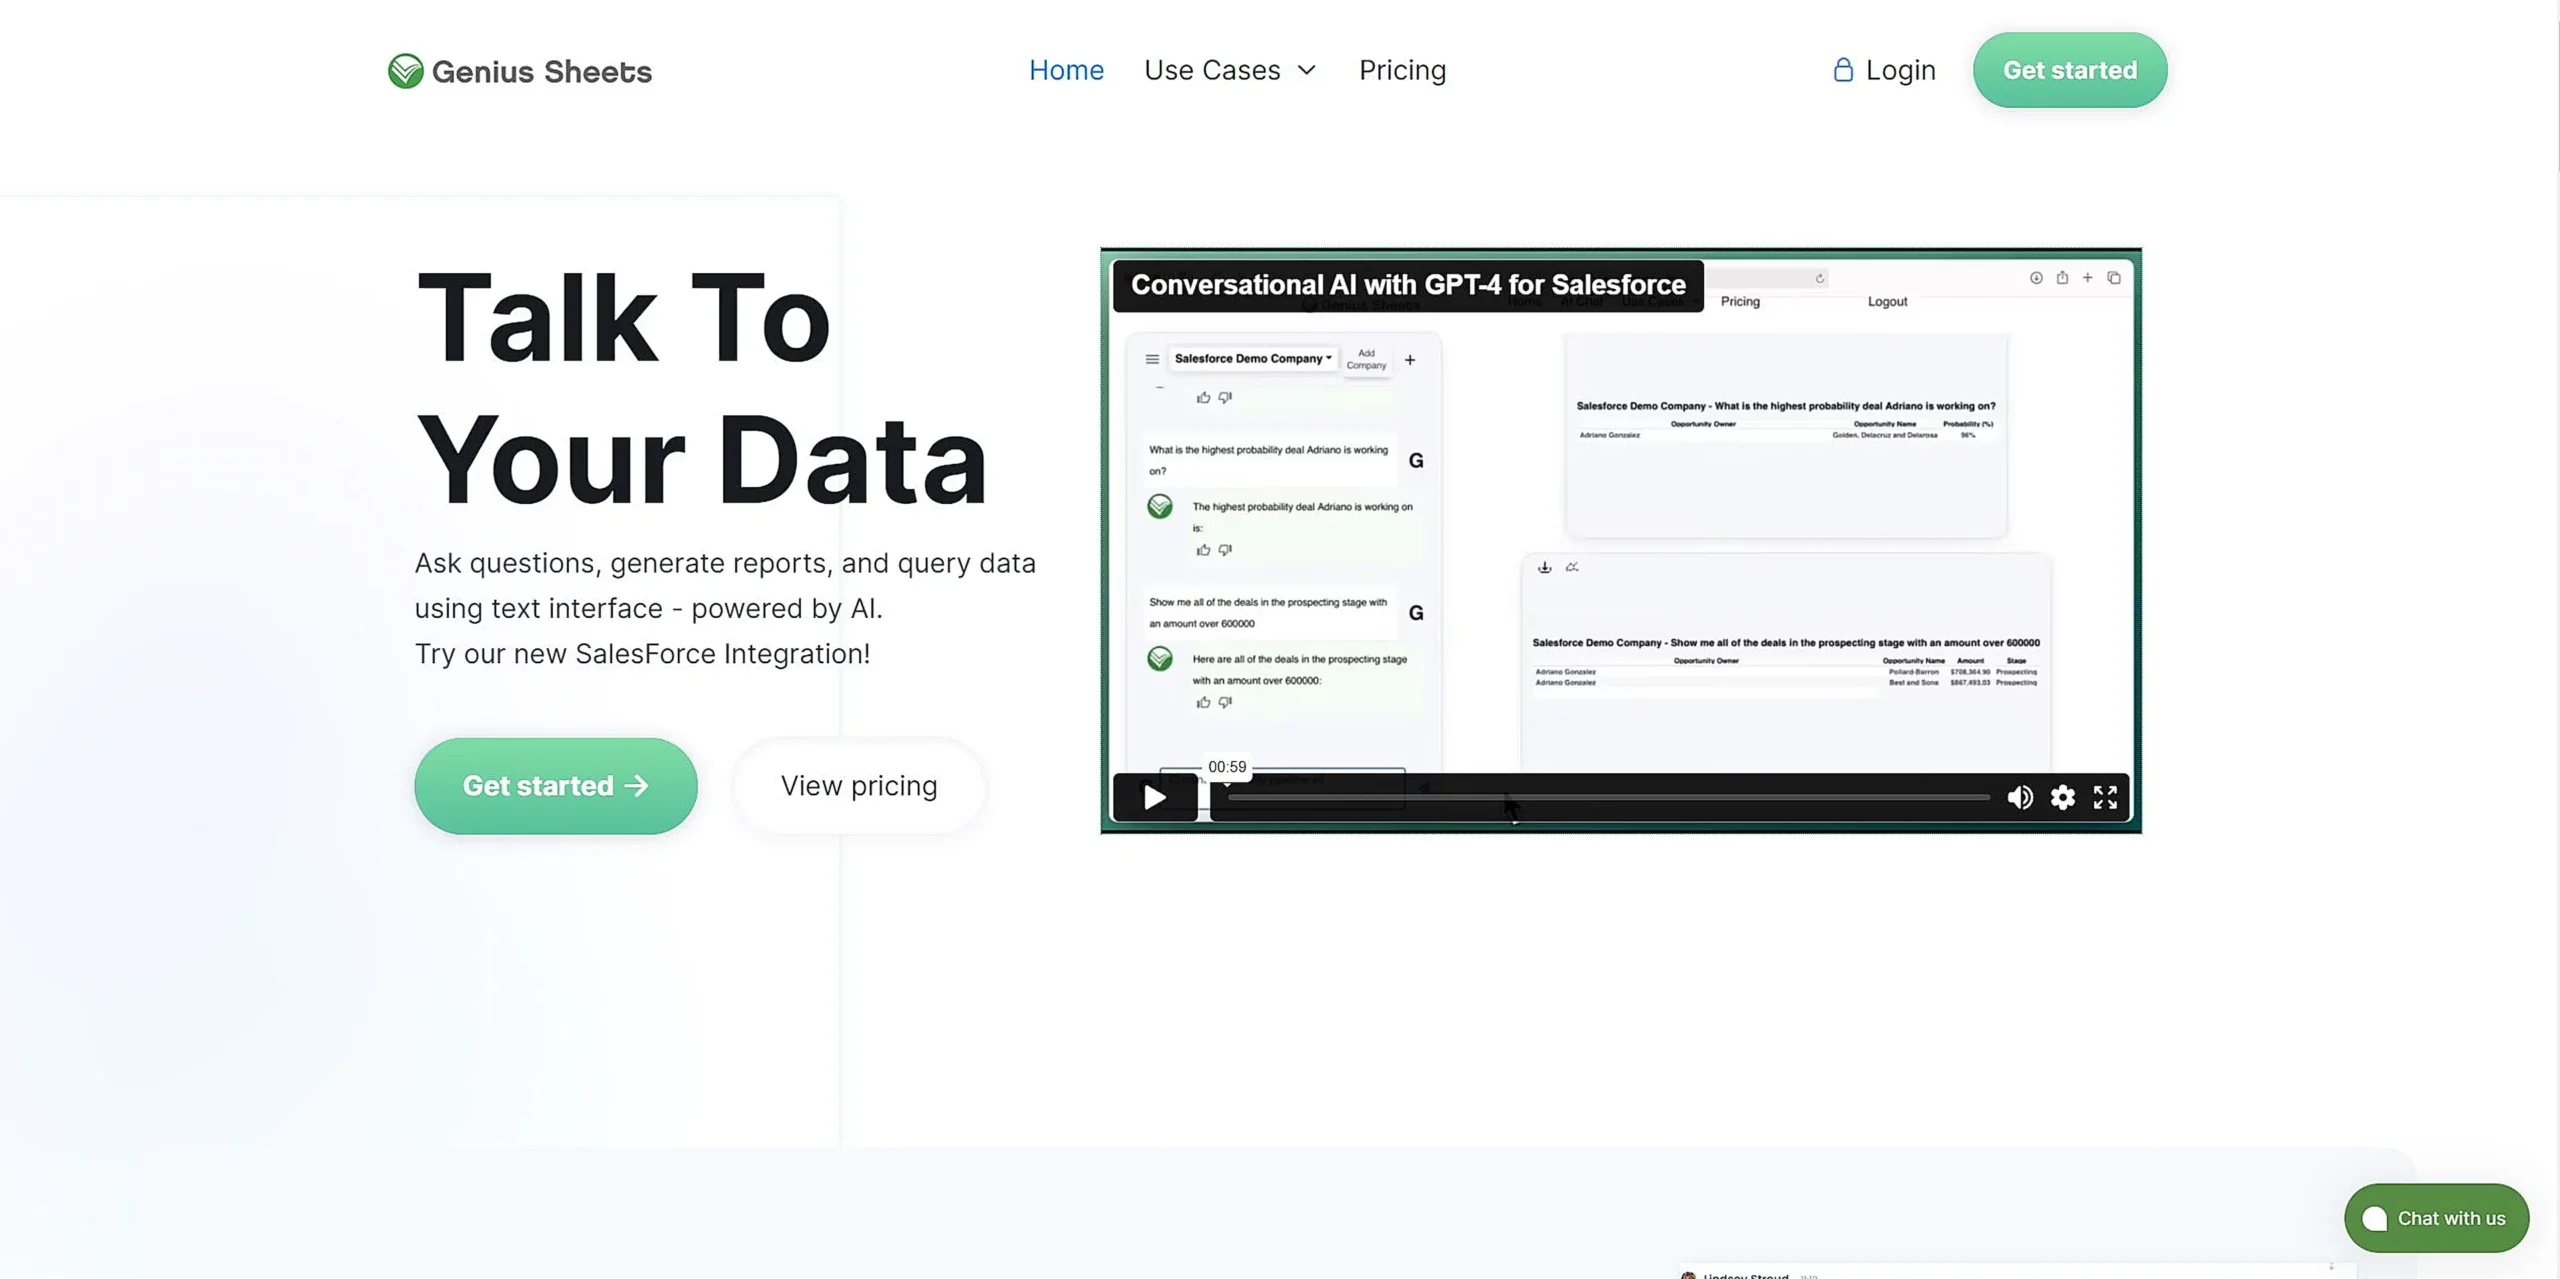Click the green Get started arrow button
Image resolution: width=2560 pixels, height=1279 pixels.
555,786
